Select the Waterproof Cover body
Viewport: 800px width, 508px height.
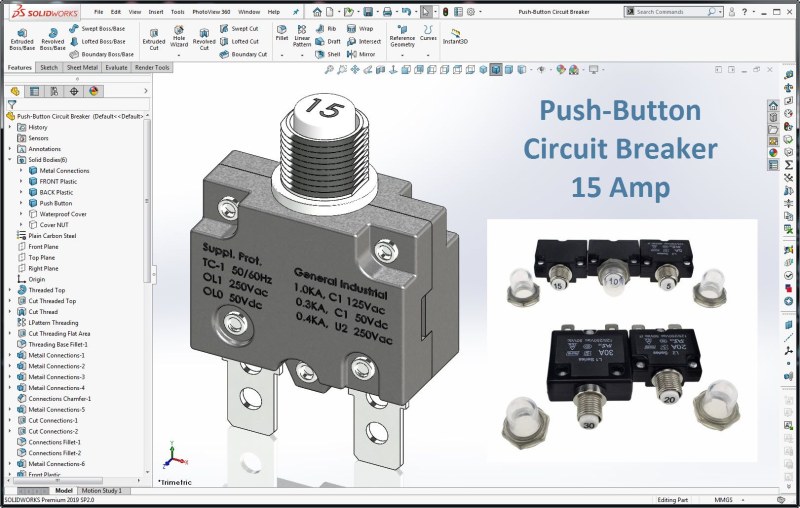tap(63, 213)
